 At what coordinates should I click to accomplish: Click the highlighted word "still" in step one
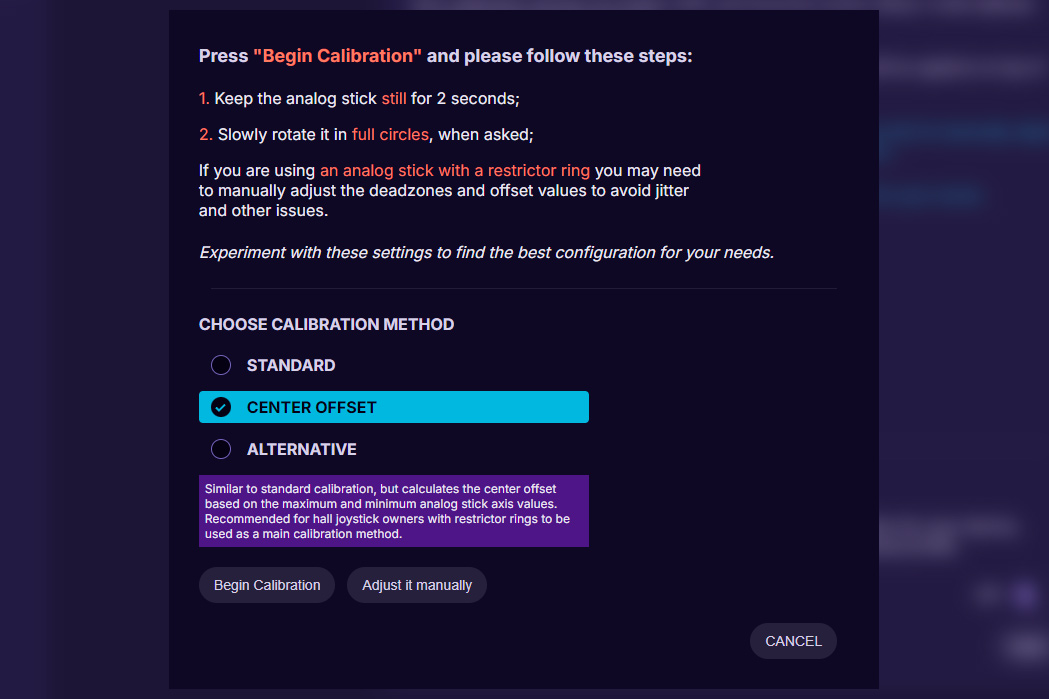(394, 99)
